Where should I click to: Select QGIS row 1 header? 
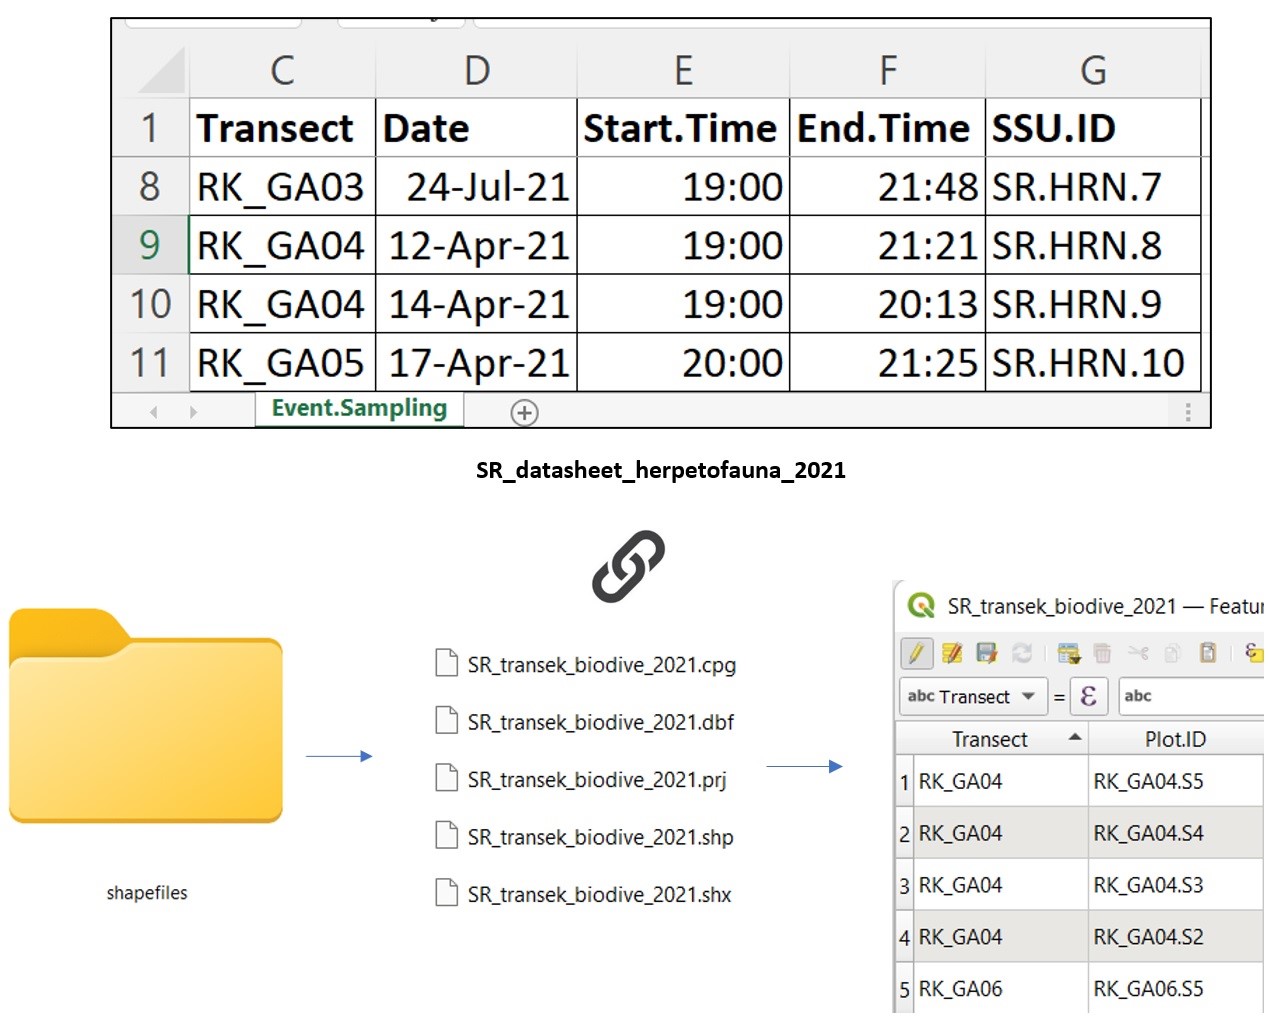tap(904, 781)
